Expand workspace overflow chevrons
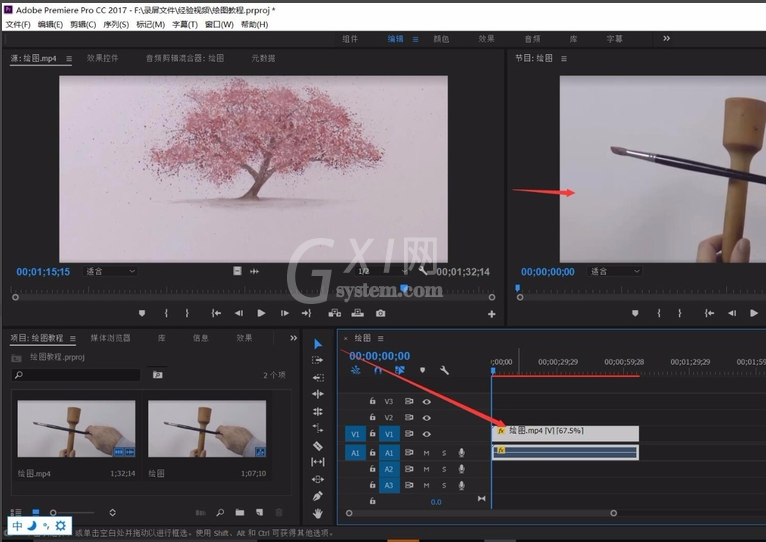Screen dimensions: 766x542 click(x=666, y=39)
